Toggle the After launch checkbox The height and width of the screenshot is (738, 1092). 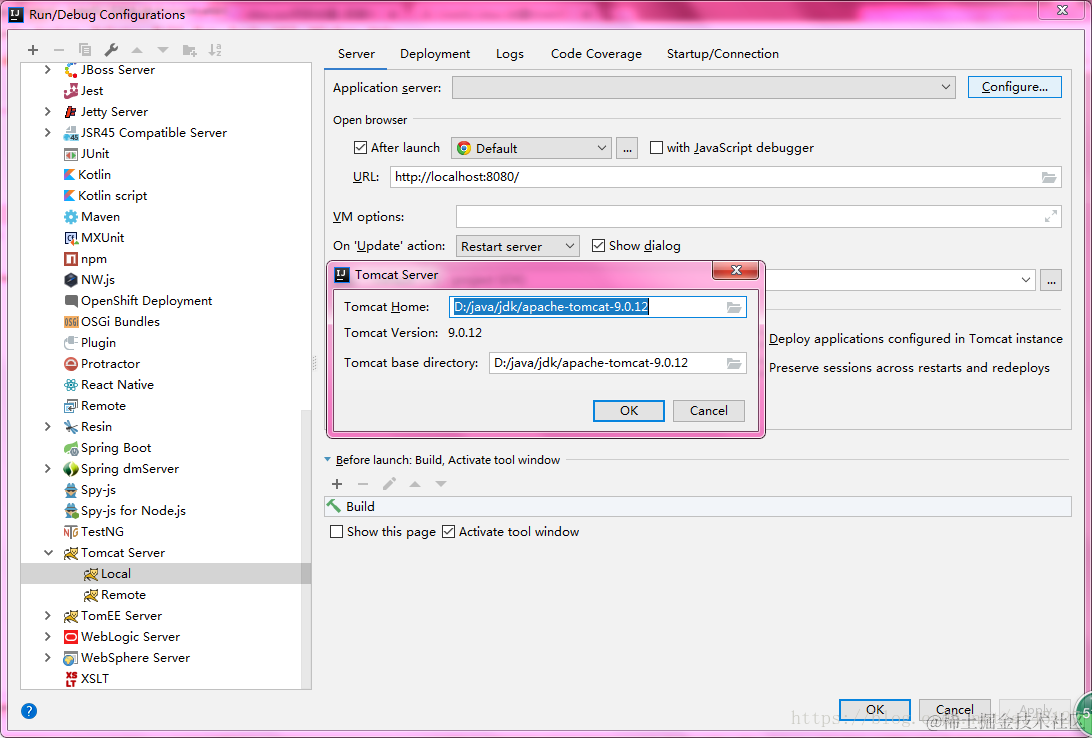pyautogui.click(x=360, y=148)
